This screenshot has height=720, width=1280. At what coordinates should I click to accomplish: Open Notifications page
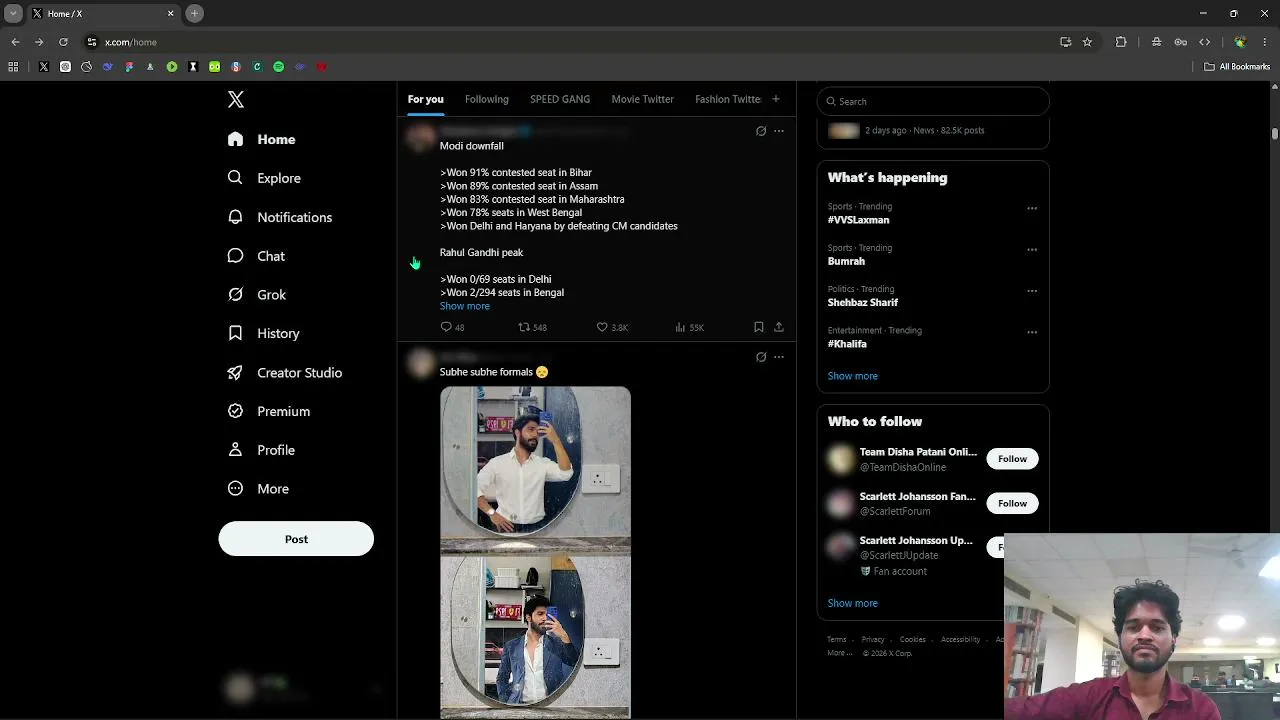279,217
